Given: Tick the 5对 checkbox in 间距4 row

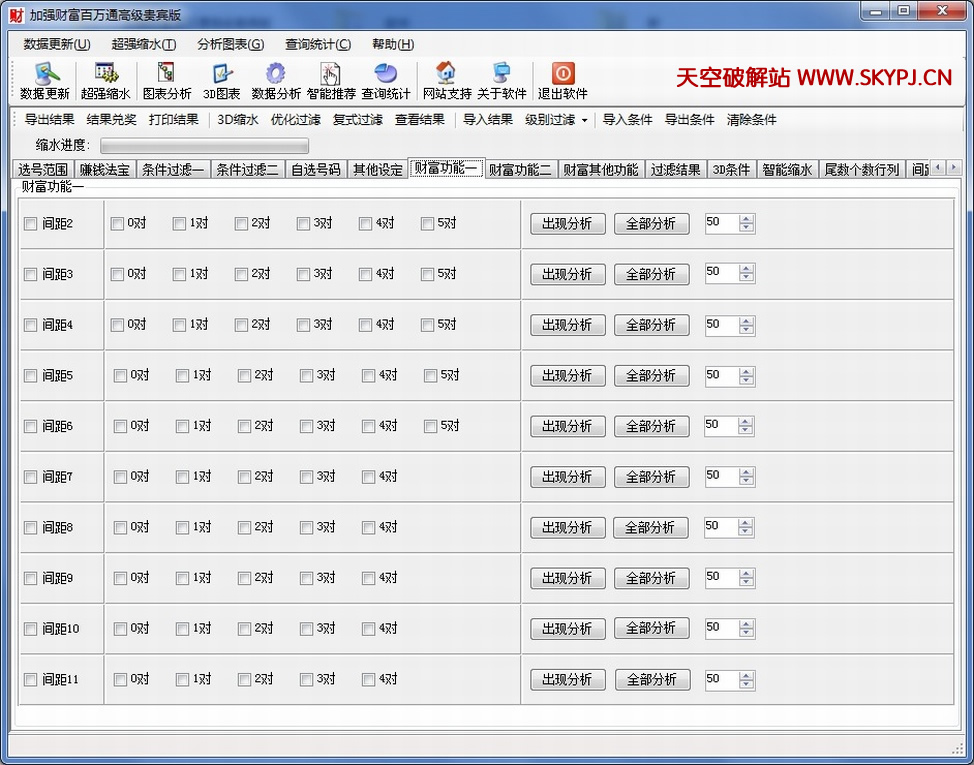Looking at the screenshot, I should coord(428,325).
